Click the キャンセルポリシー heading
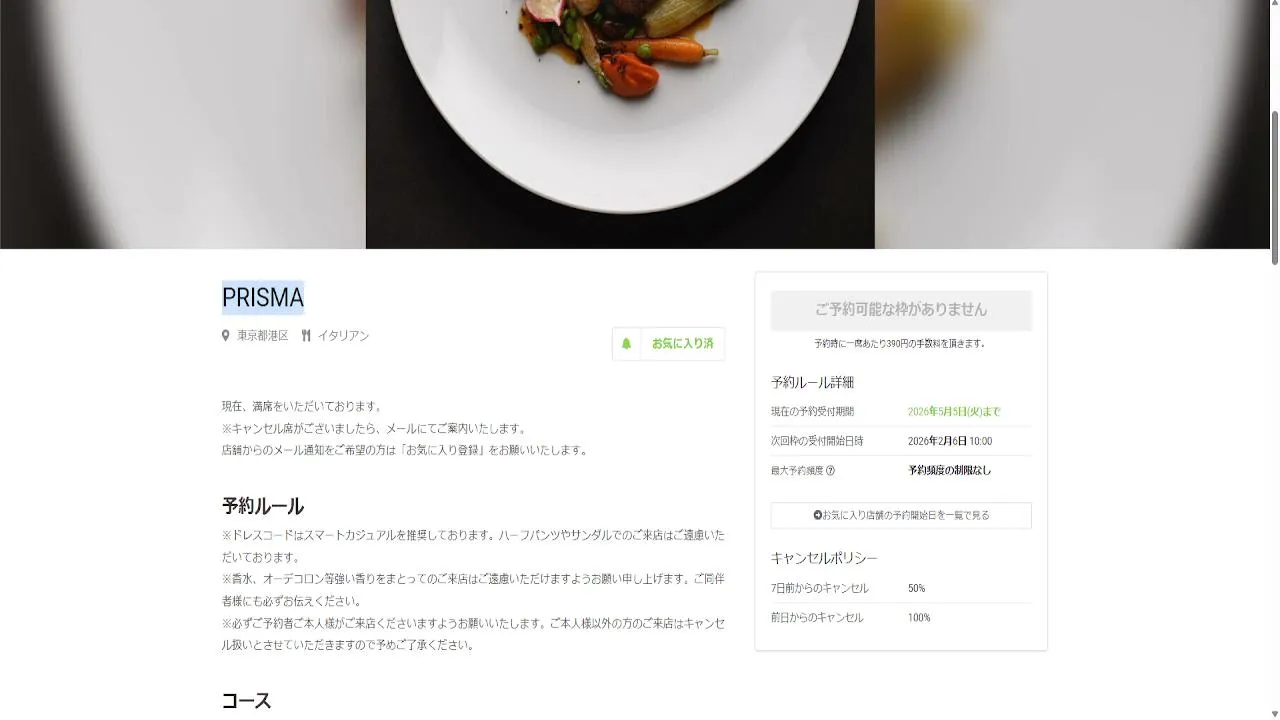The width and height of the screenshot is (1280, 720). (824, 558)
